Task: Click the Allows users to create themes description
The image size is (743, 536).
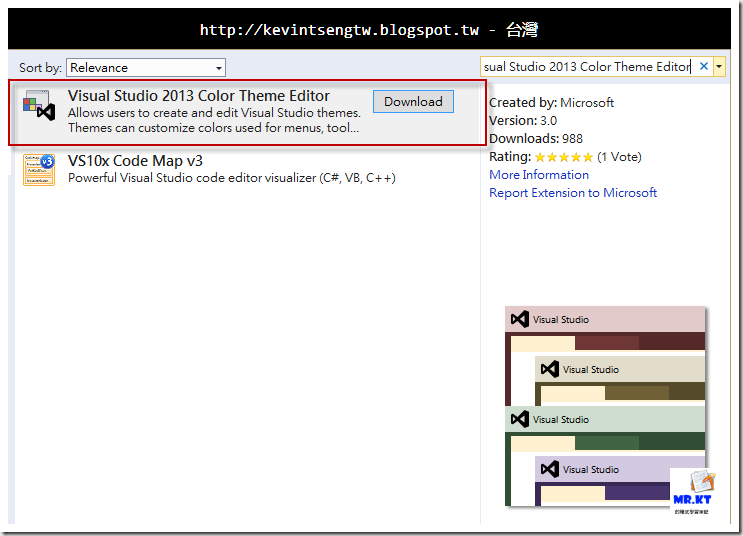Action: [214, 120]
